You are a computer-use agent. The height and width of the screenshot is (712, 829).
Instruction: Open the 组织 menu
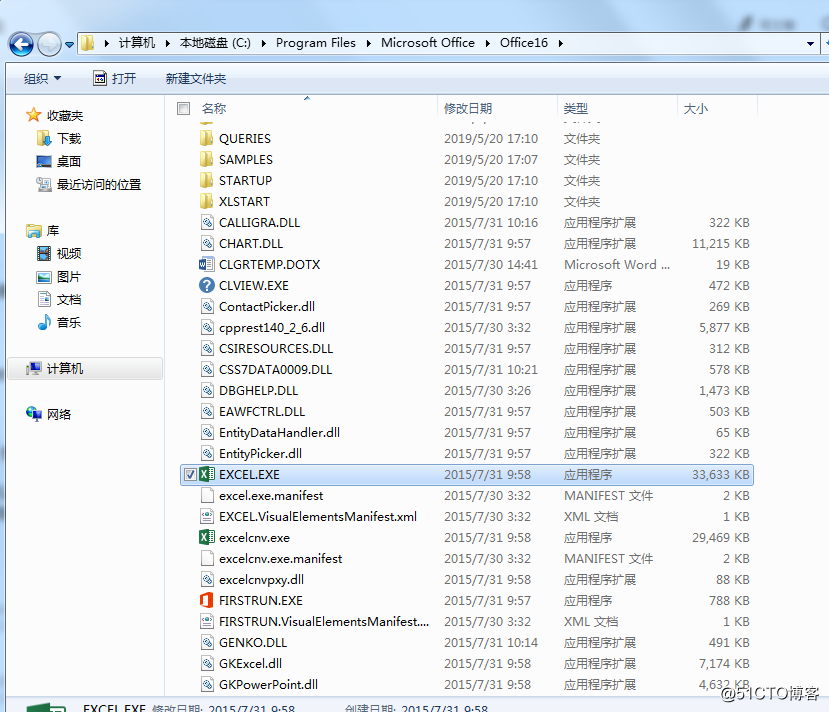pyautogui.click(x=42, y=79)
